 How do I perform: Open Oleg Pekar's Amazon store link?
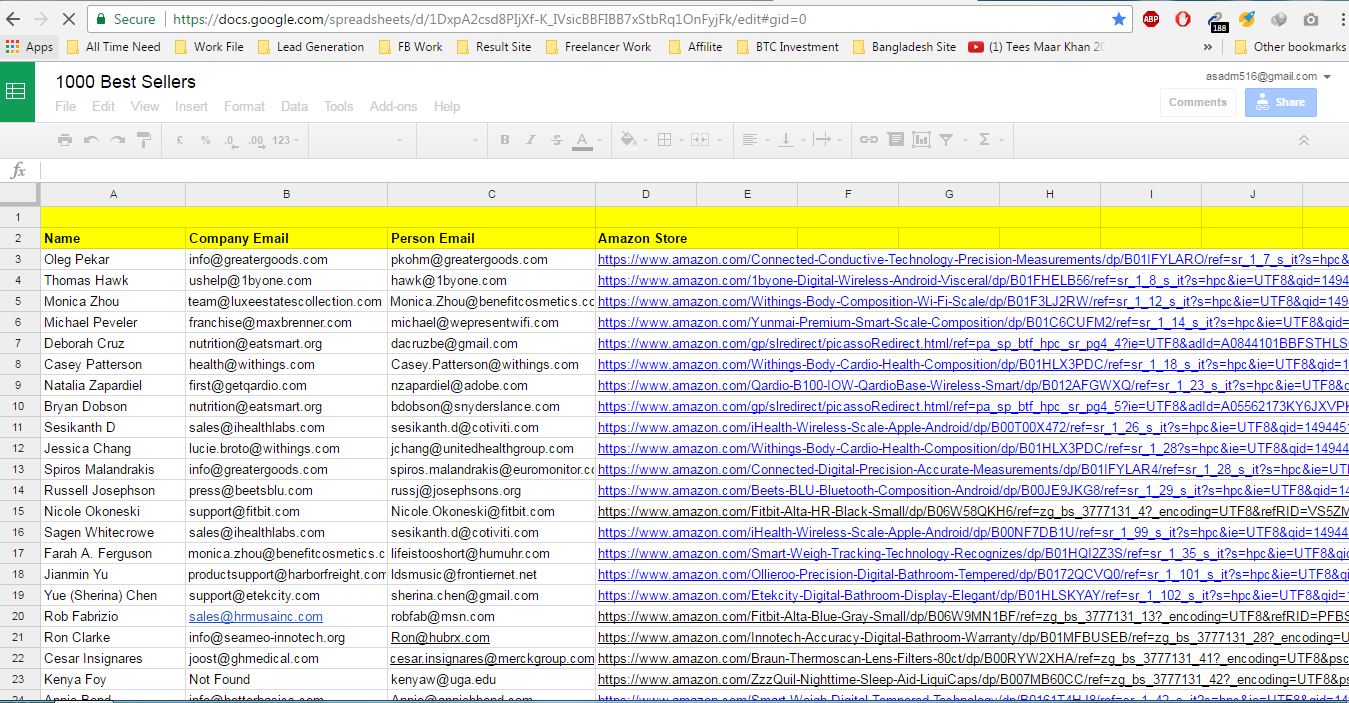click(972, 259)
